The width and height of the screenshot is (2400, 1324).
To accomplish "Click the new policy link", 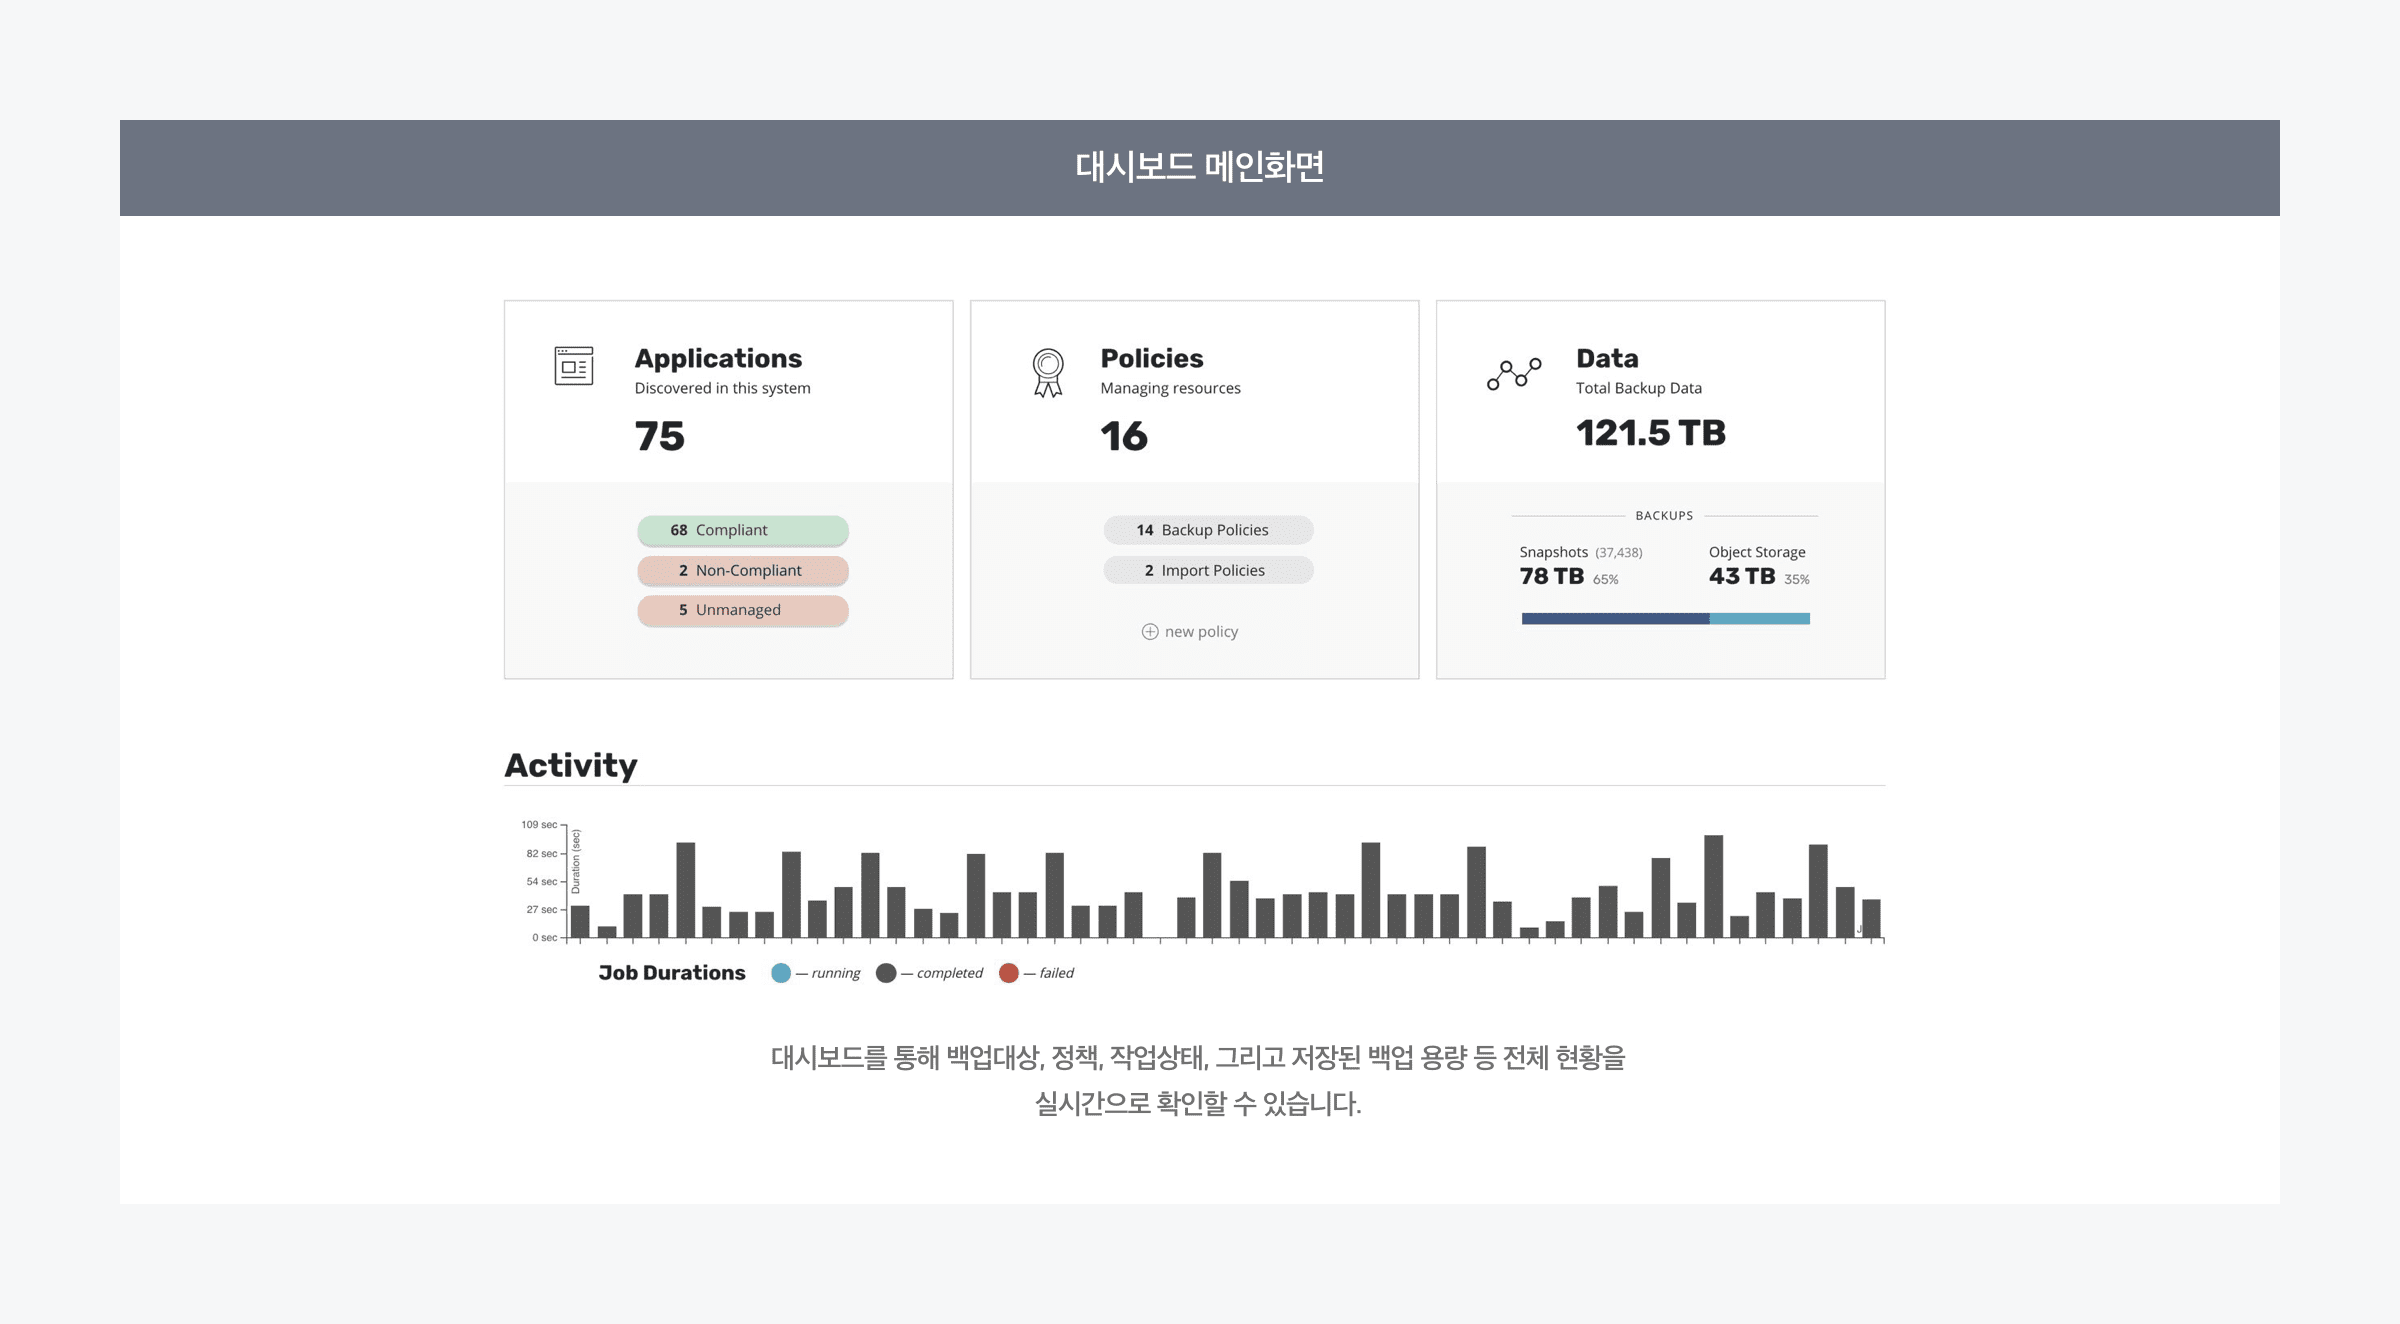I will pos(1201,632).
